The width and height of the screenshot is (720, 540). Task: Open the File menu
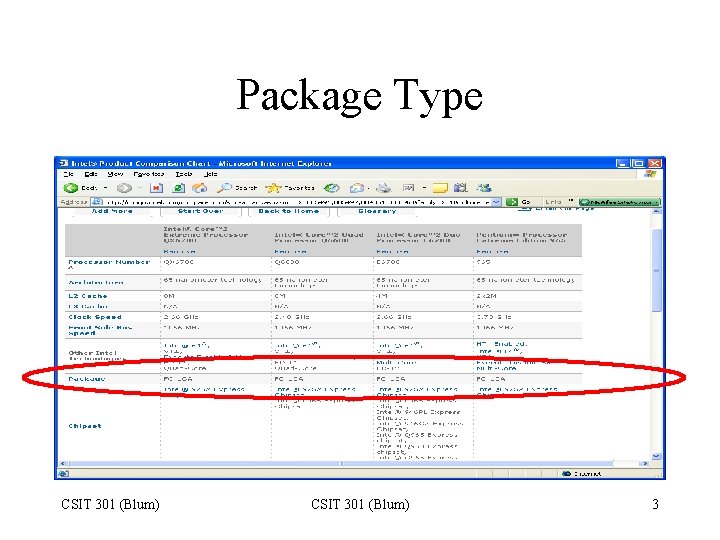coord(68,174)
